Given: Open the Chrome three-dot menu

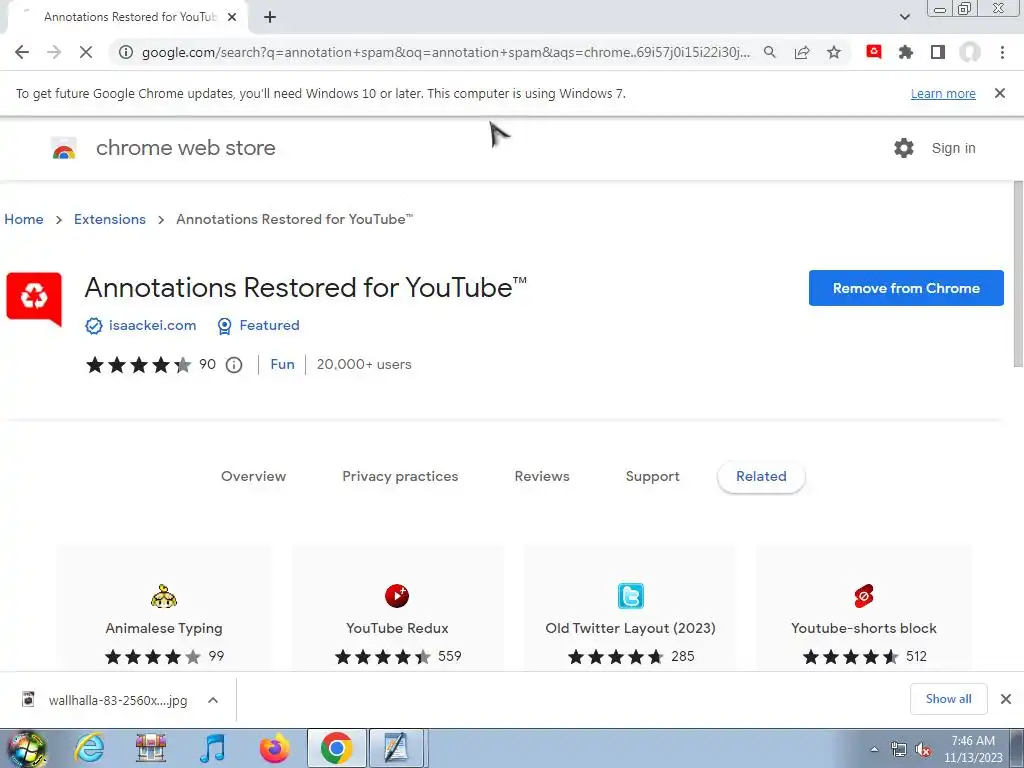Looking at the screenshot, I should pos(1002,52).
